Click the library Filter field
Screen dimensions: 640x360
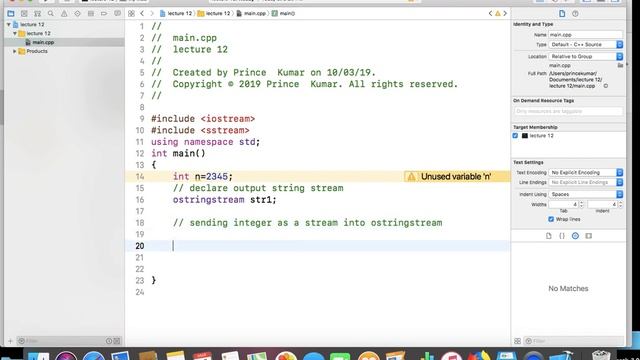pyautogui.click(x=573, y=341)
